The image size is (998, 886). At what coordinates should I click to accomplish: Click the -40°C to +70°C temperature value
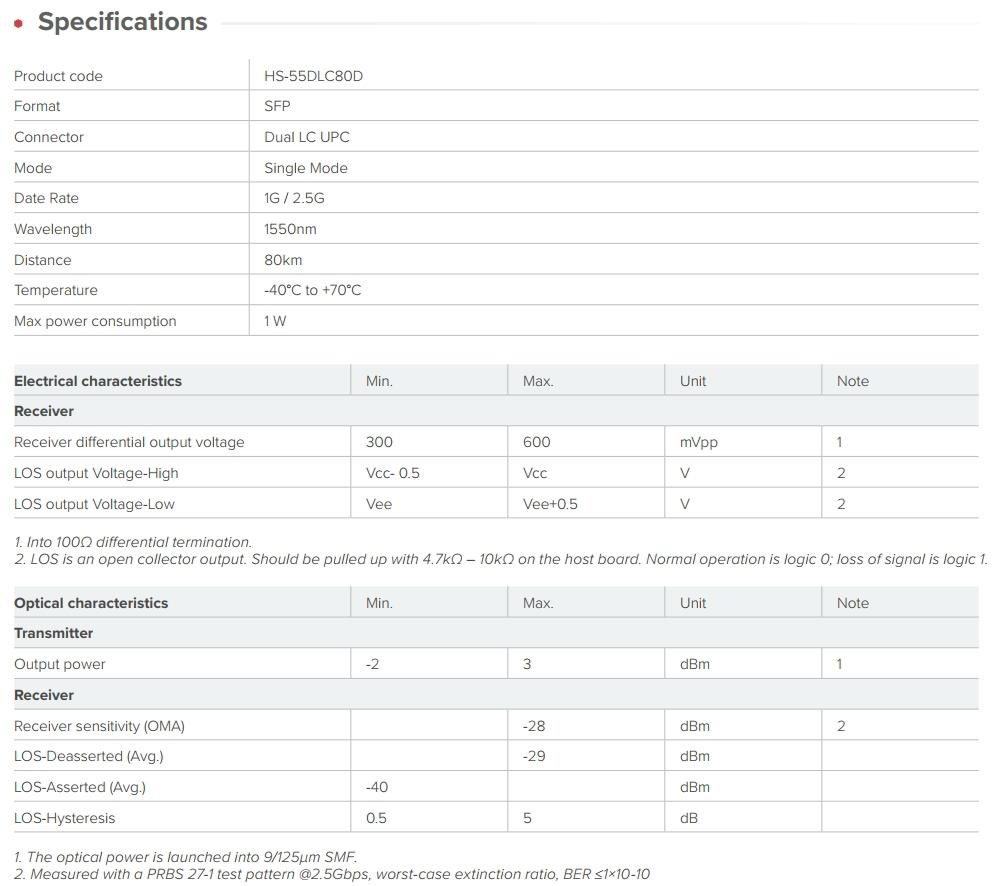pyautogui.click(x=313, y=290)
